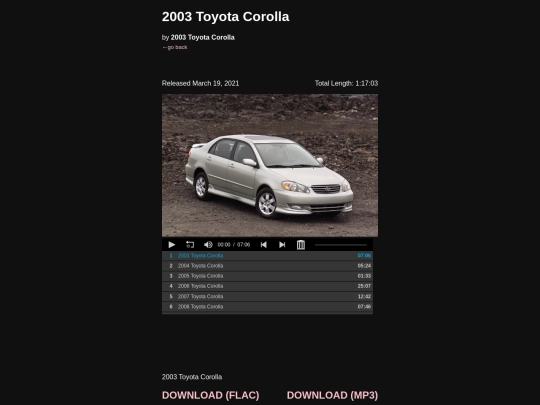Select track 3 "2005 Toyota Corolla"

[x=267, y=276]
